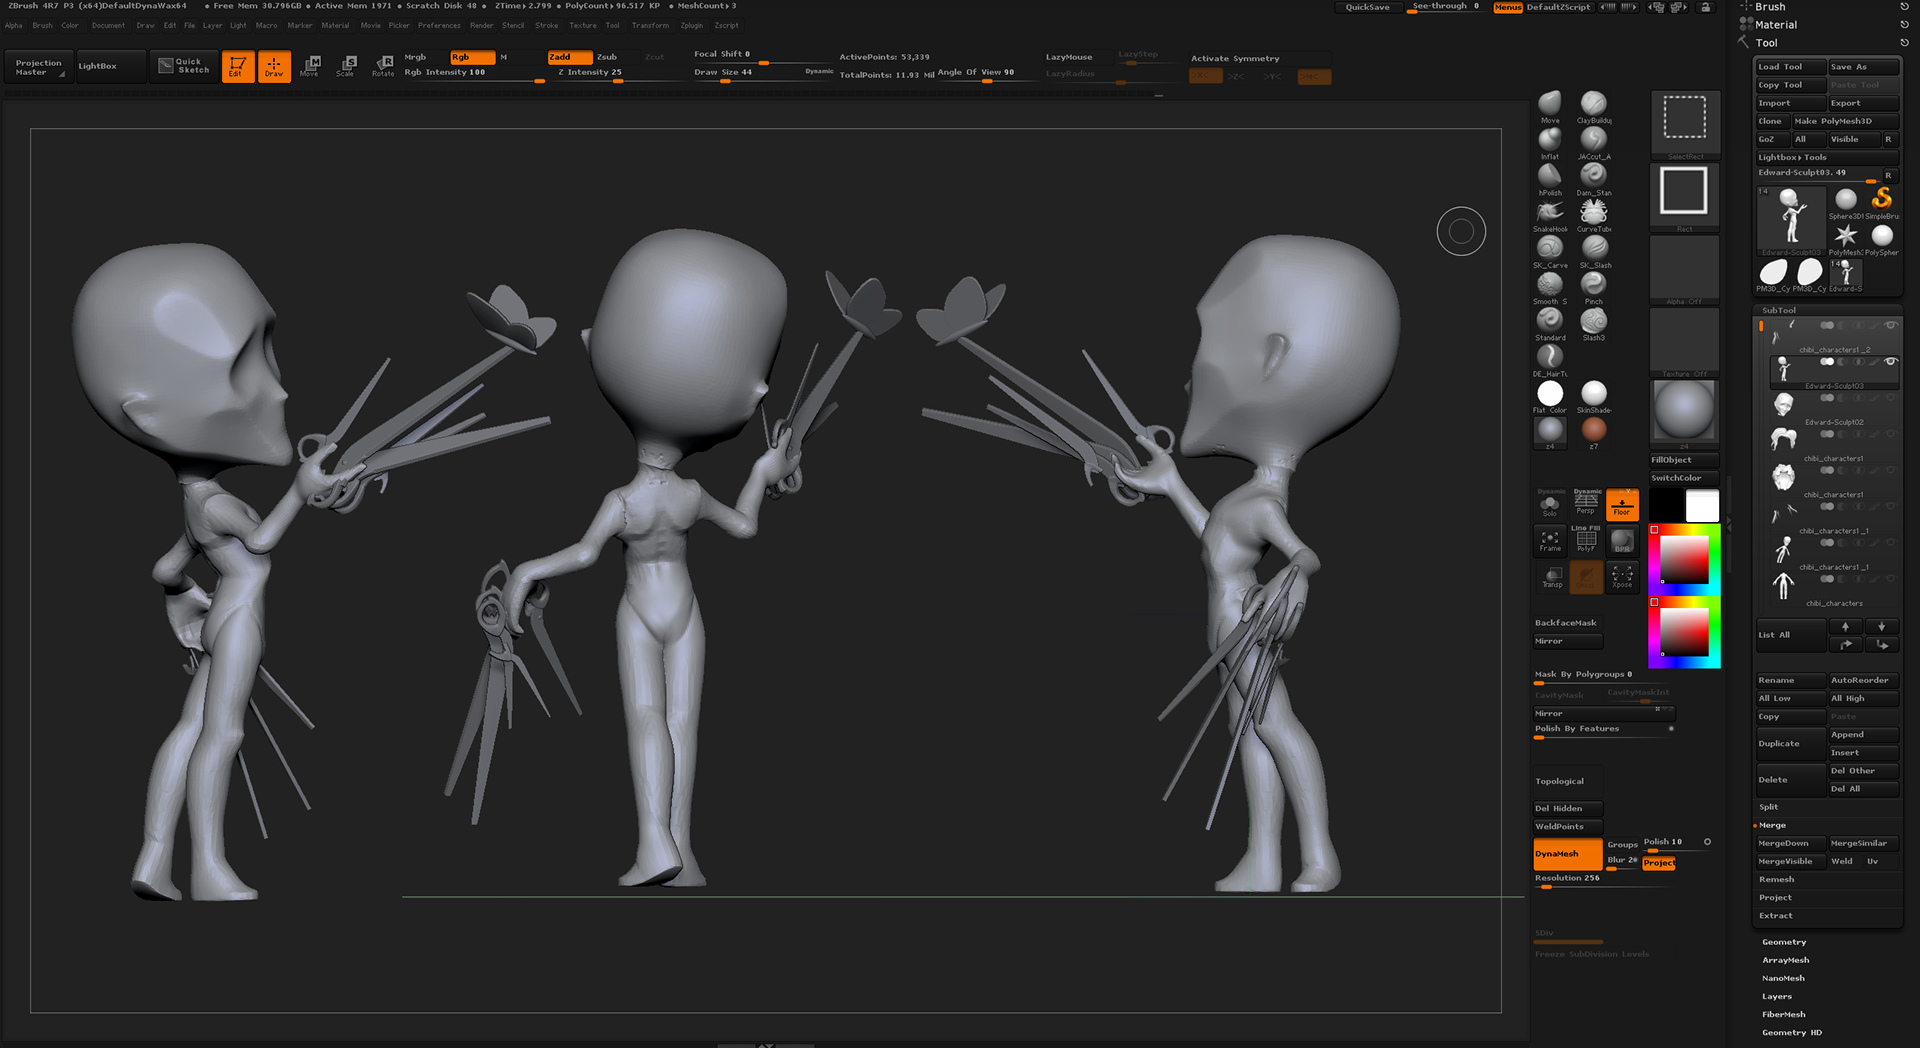This screenshot has height=1048, width=1920.
Task: Toggle Transp transparency mode
Action: tap(1552, 576)
